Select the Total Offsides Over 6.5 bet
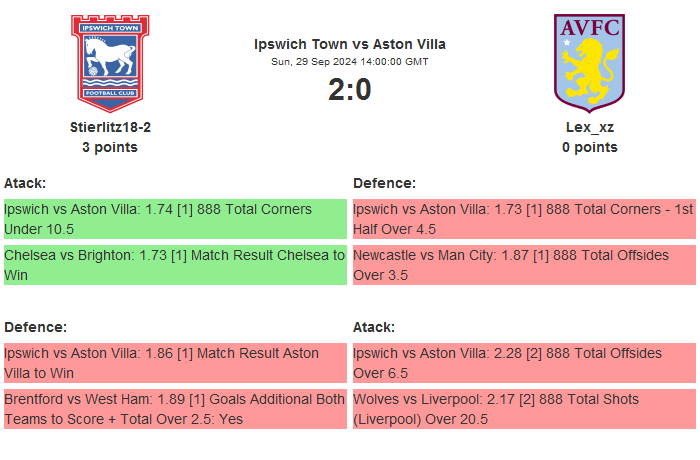 [523, 363]
